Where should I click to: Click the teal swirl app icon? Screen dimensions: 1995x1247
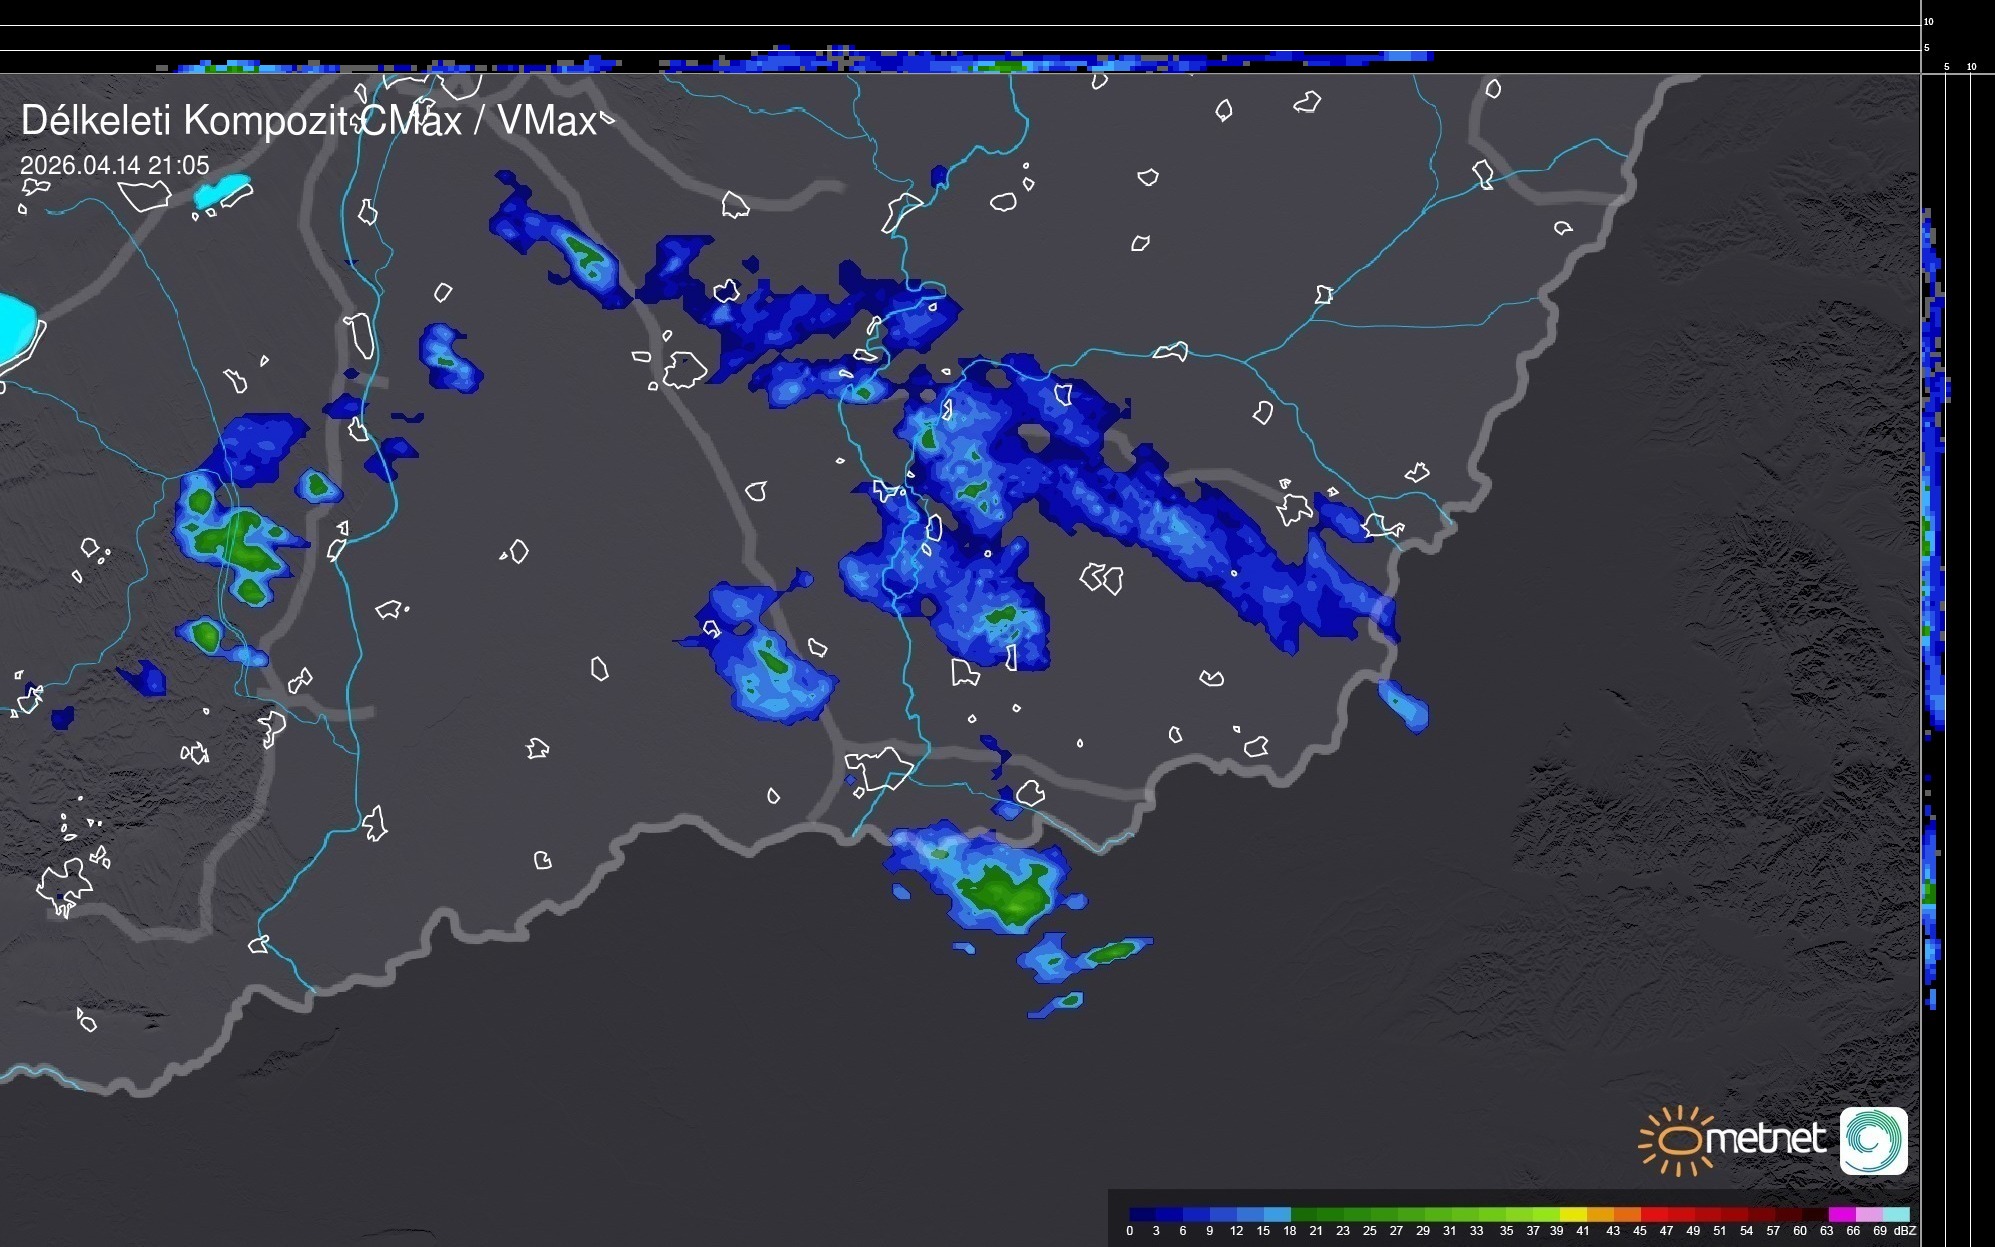click(x=1873, y=1140)
